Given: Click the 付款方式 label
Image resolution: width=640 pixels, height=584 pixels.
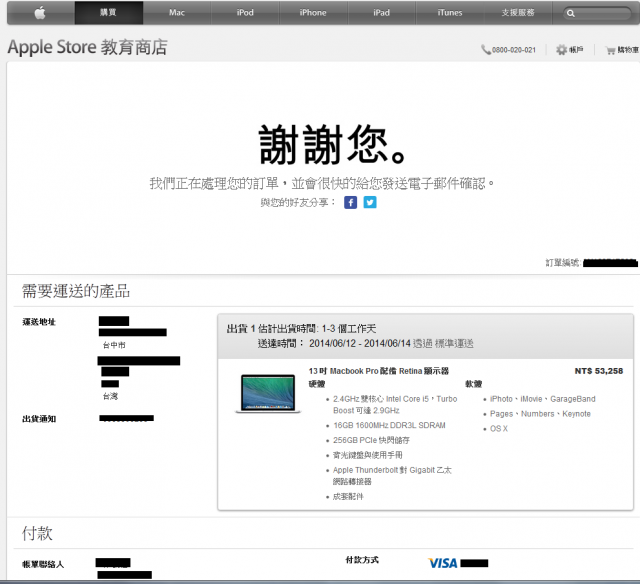Looking at the screenshot, I should point(362,560).
